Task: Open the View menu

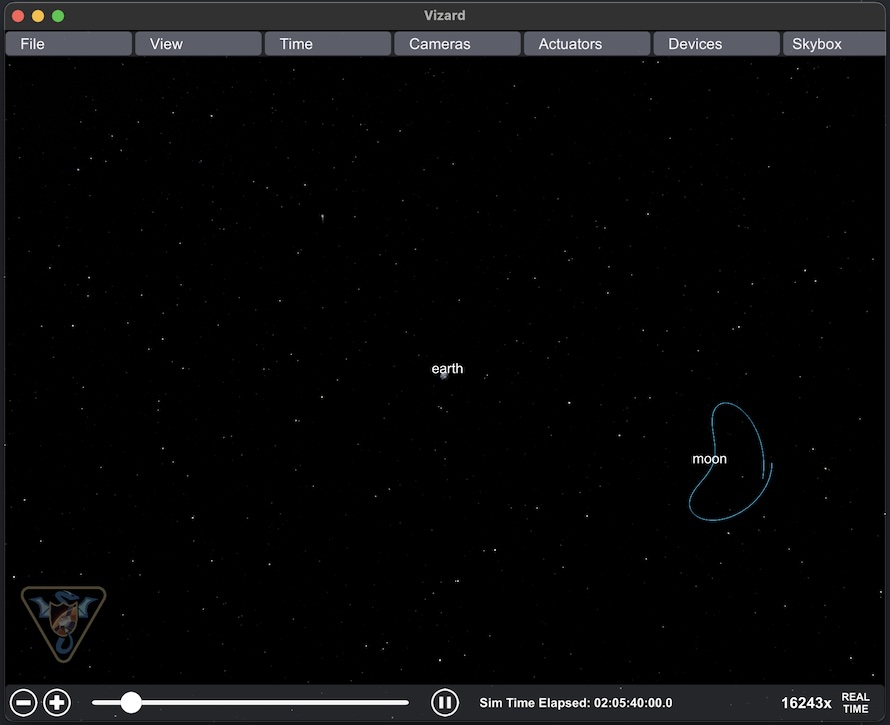Action: point(198,44)
